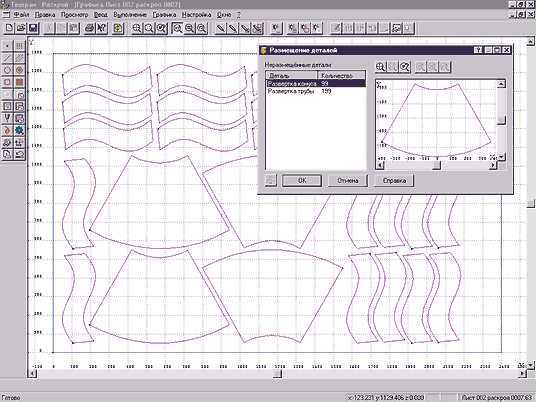Open the Настройка menu
Screen dimensions: 536x402
click(x=196, y=15)
